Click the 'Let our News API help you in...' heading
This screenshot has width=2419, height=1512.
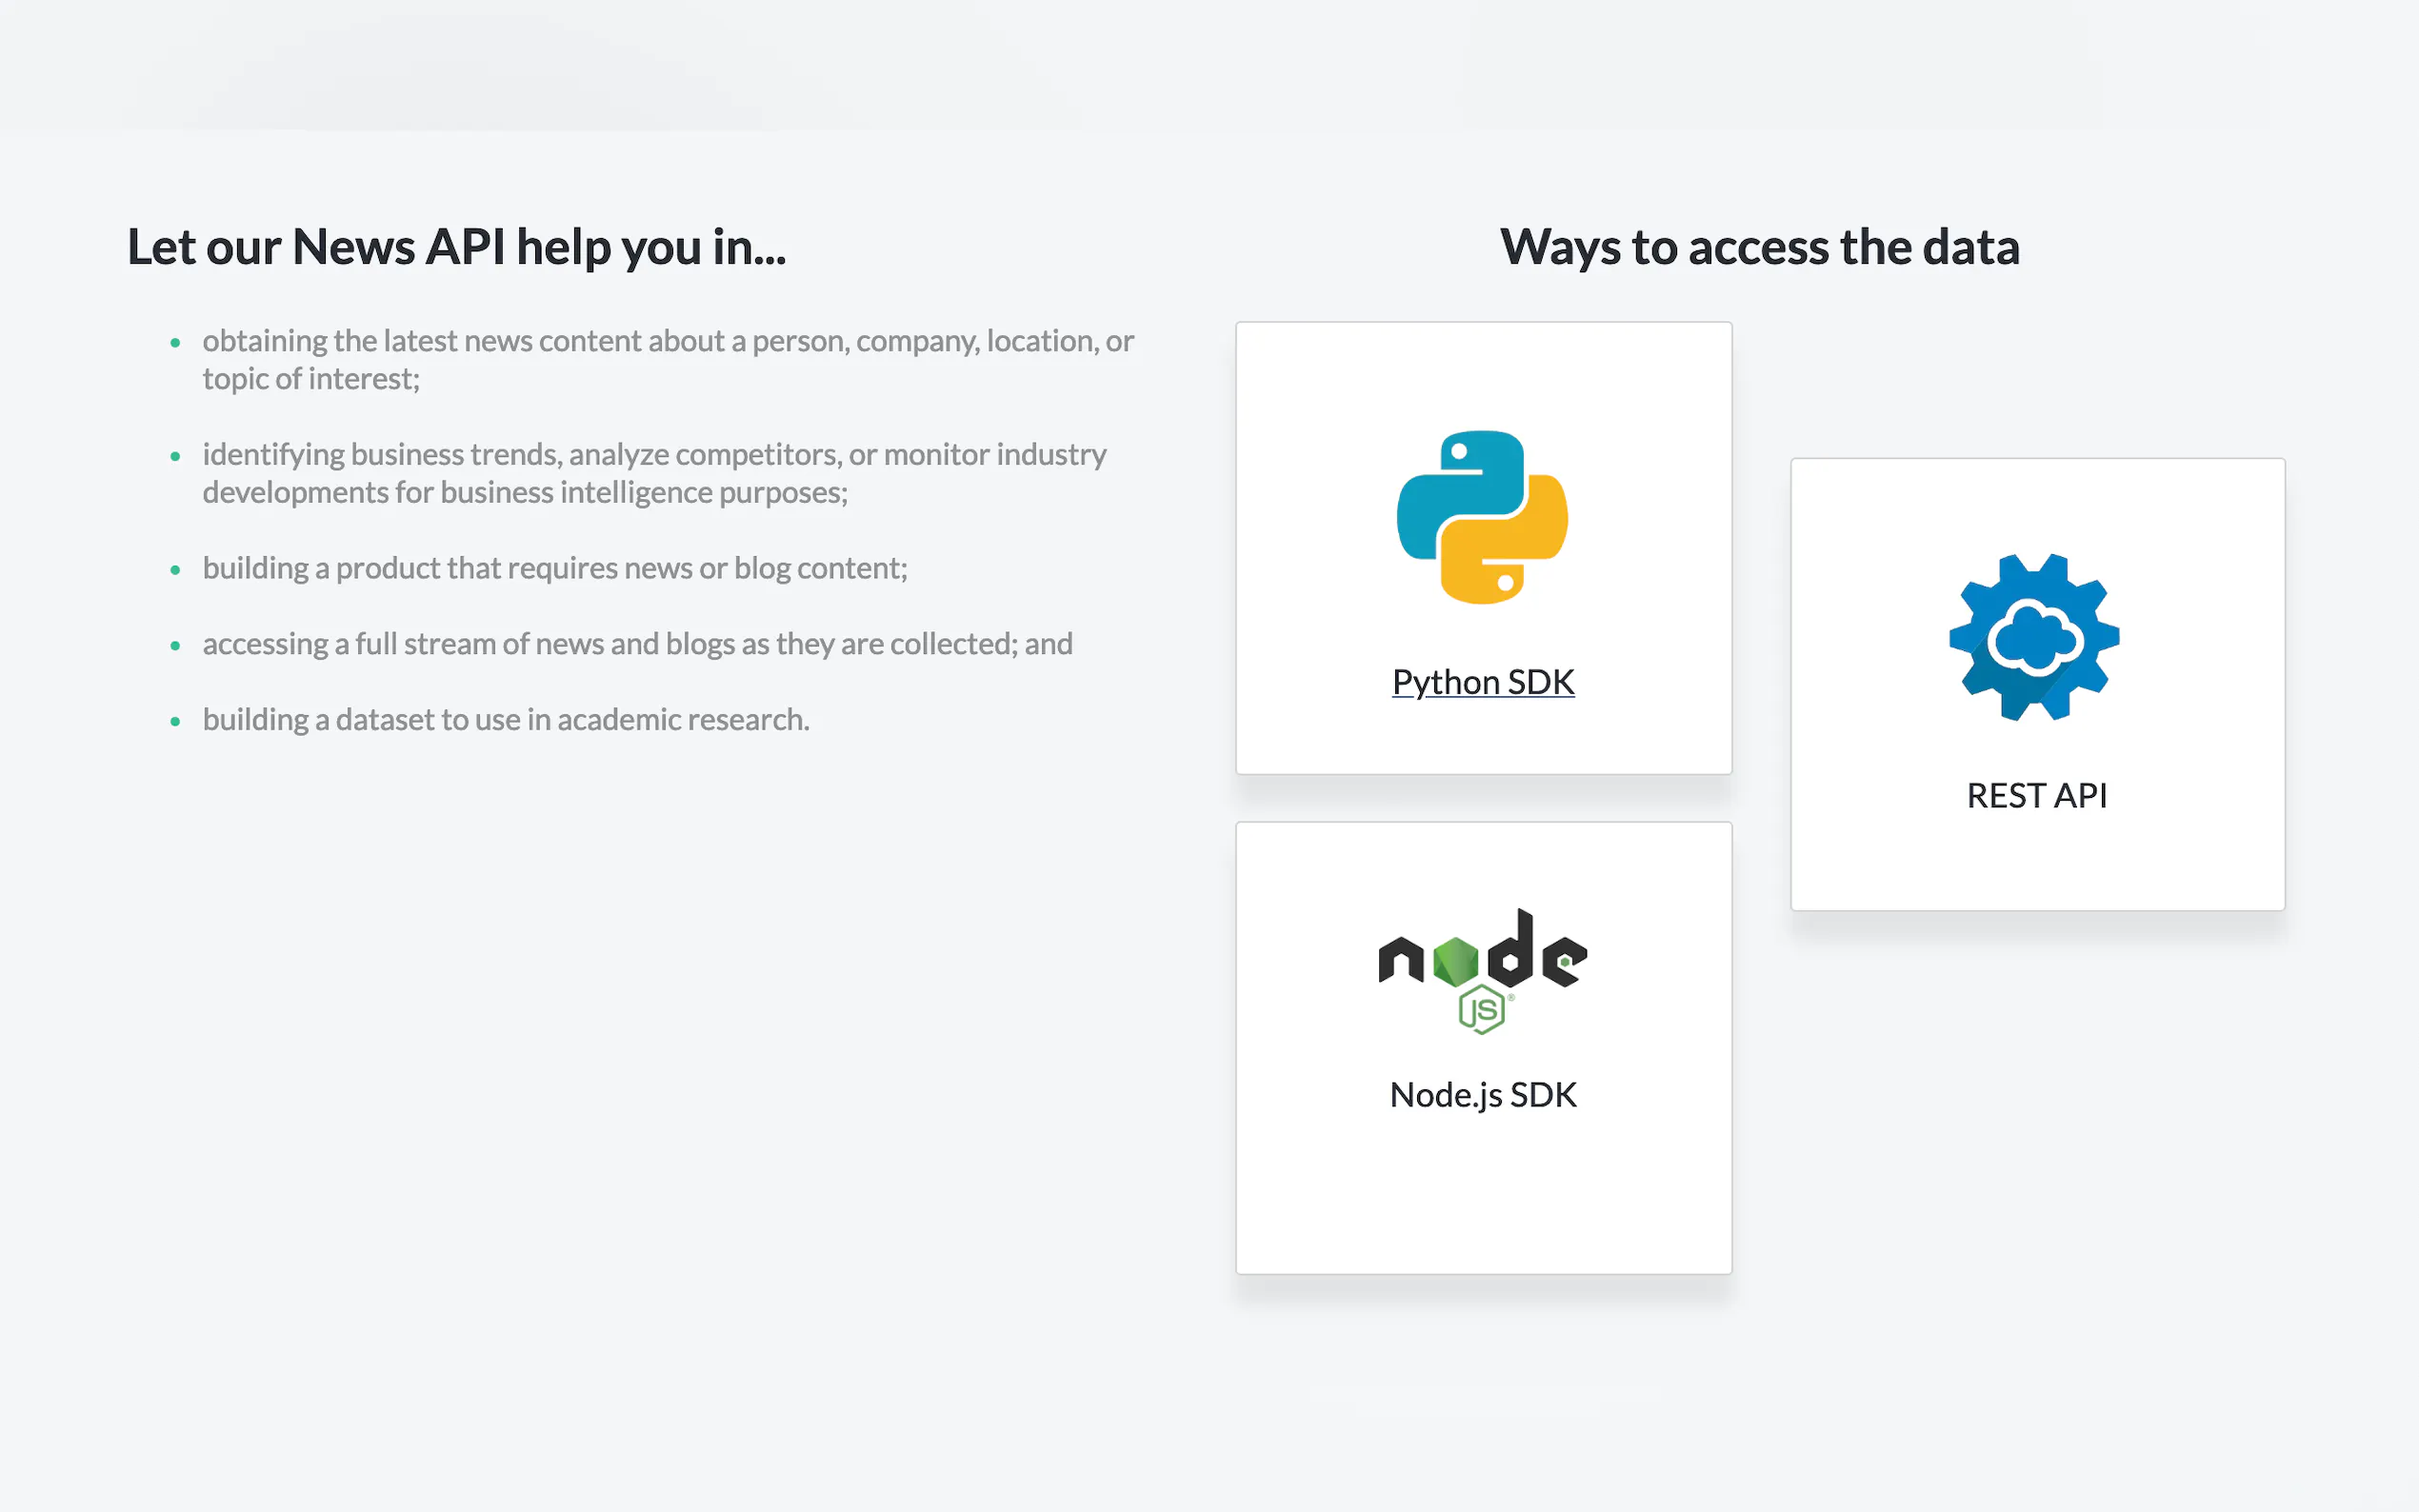pyautogui.click(x=457, y=247)
